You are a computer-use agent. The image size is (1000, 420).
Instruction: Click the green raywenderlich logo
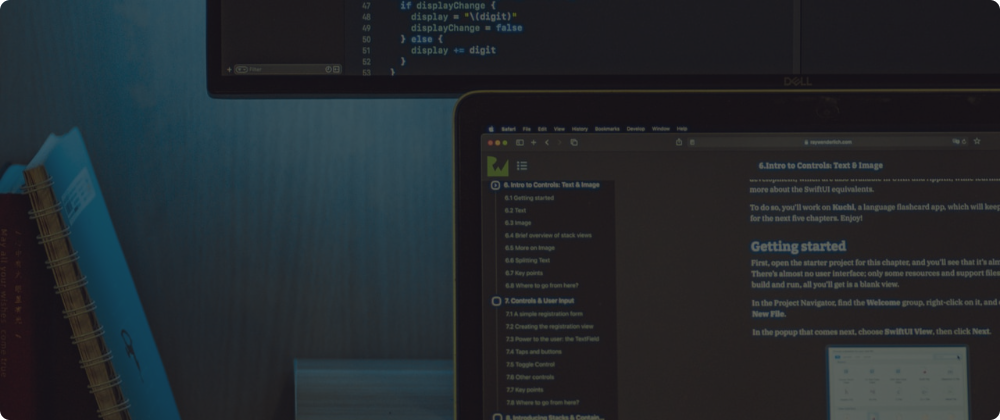[x=497, y=166]
